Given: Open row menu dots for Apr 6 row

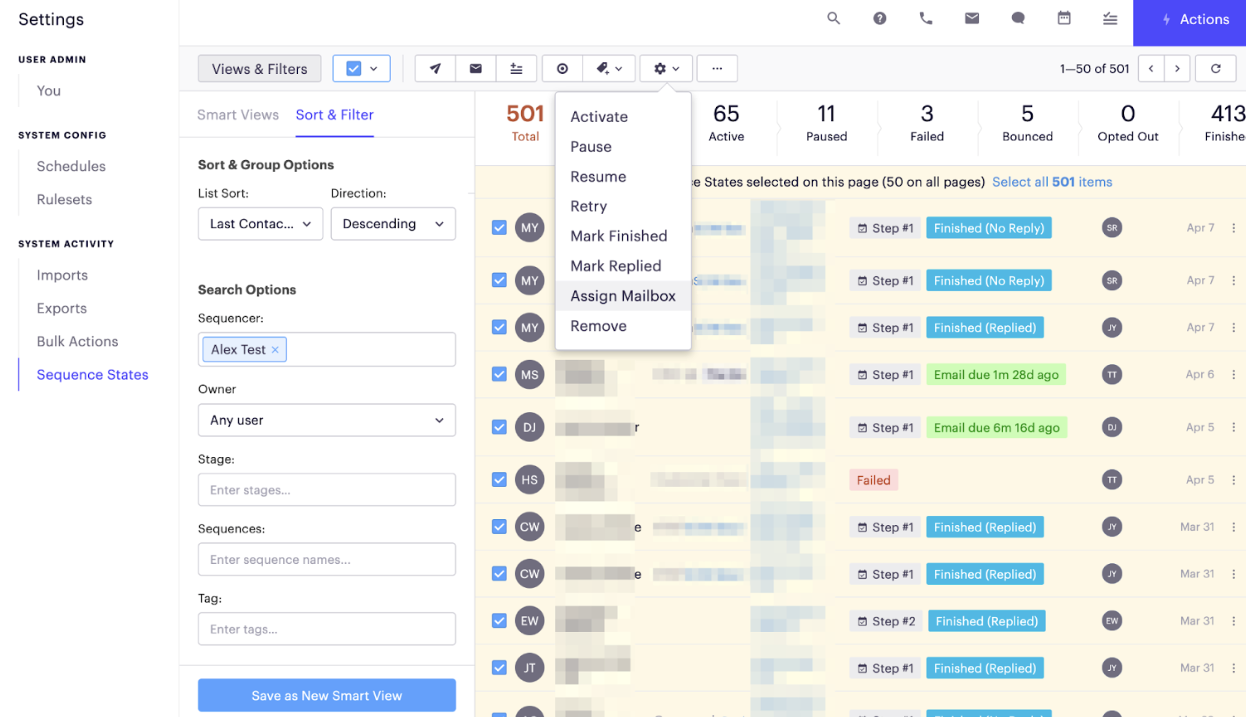Looking at the screenshot, I should 1234,374.
